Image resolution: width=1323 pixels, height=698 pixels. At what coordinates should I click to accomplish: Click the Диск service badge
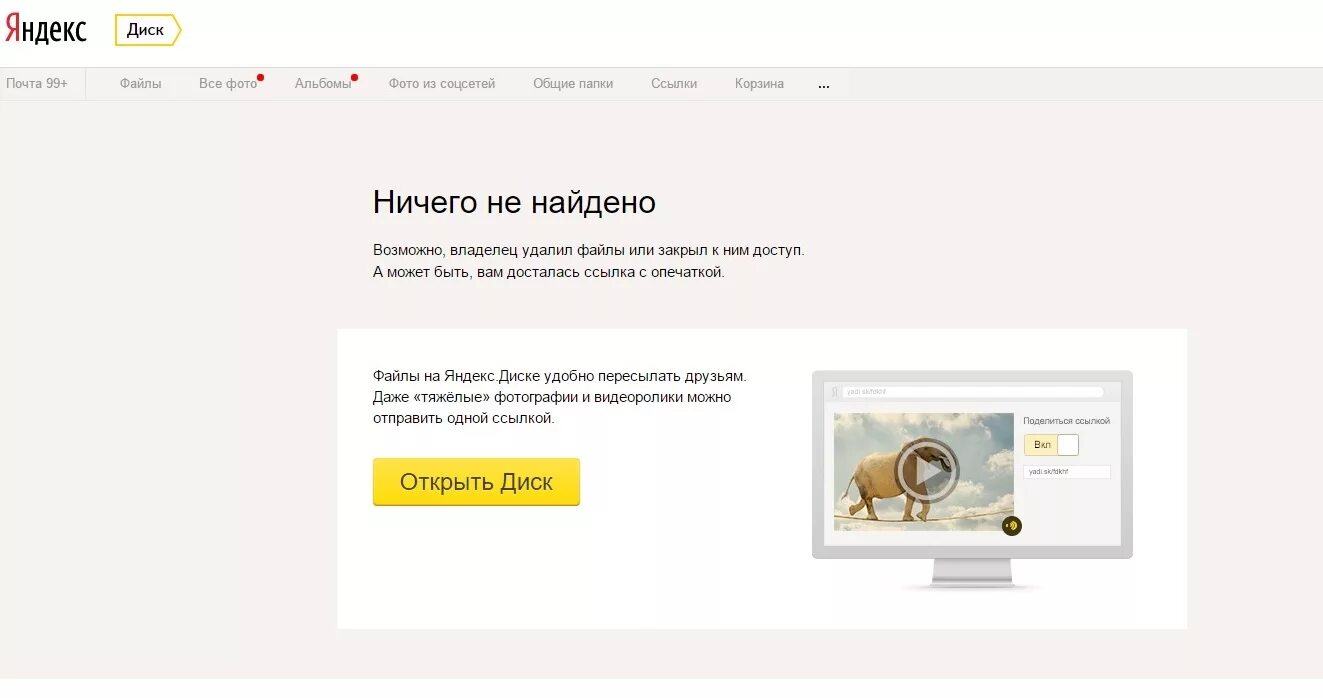[x=147, y=30]
